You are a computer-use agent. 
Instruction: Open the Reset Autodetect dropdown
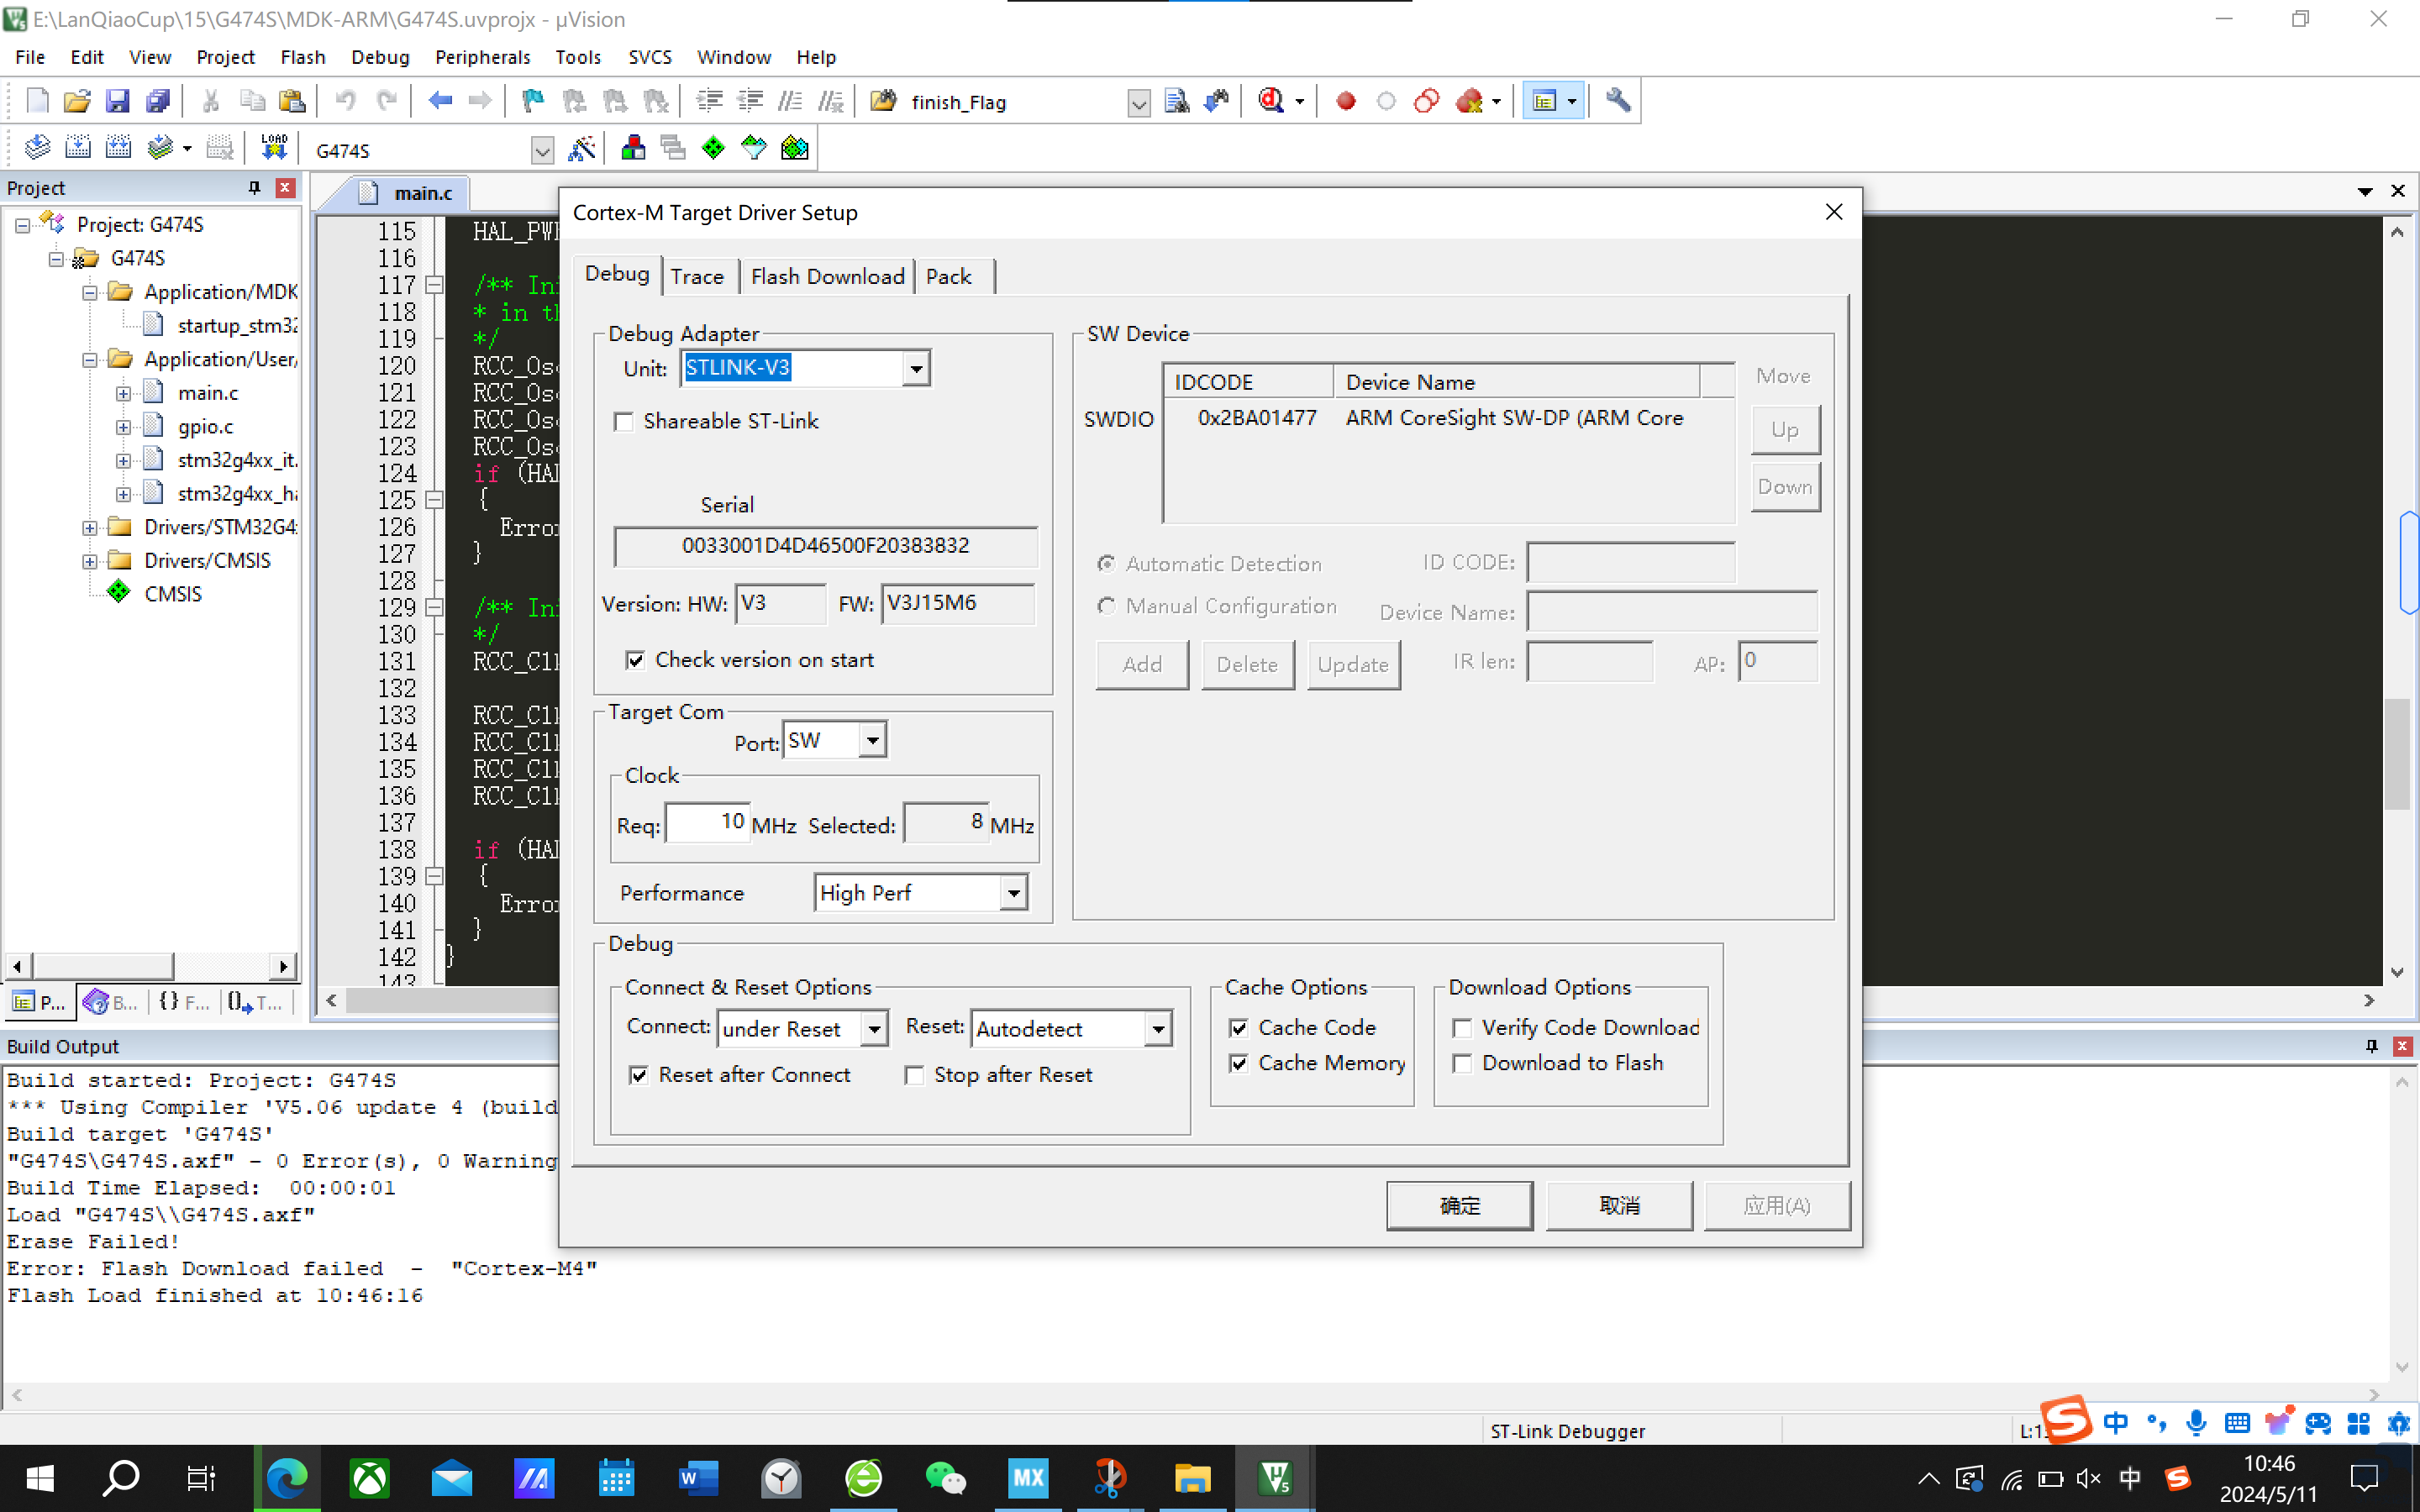[1158, 1029]
